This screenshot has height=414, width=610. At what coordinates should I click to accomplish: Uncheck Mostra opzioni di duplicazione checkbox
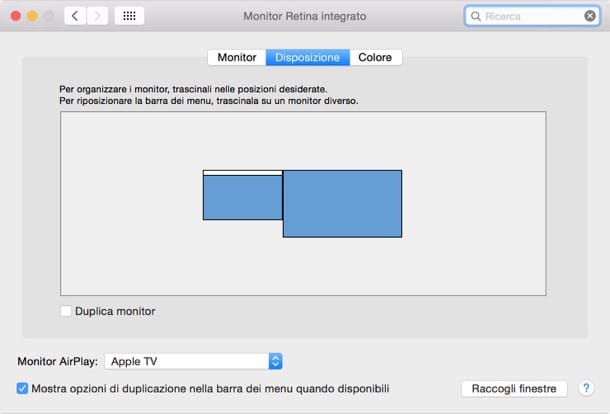pos(22,388)
